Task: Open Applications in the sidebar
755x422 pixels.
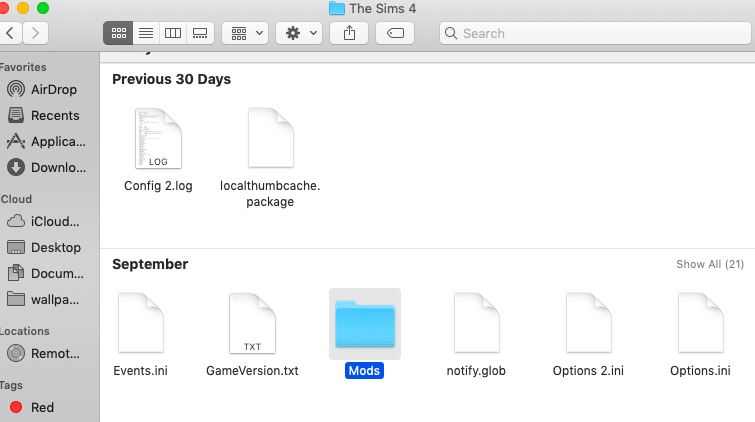Action: (x=48, y=142)
